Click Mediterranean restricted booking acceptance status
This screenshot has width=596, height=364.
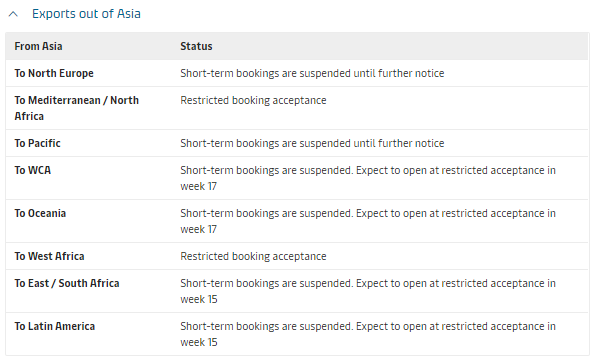253,100
